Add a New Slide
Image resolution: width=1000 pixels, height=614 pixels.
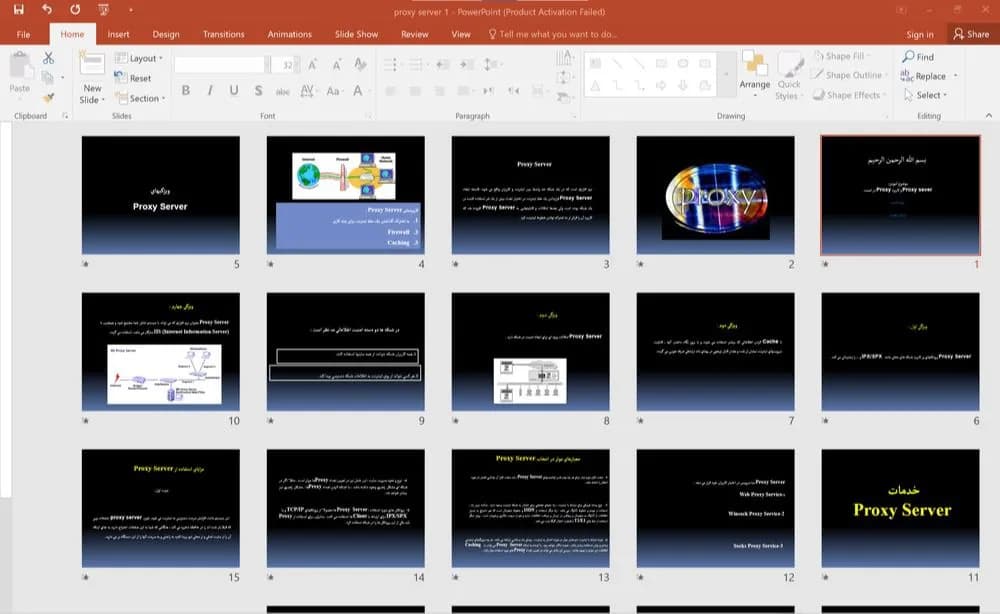(x=92, y=78)
